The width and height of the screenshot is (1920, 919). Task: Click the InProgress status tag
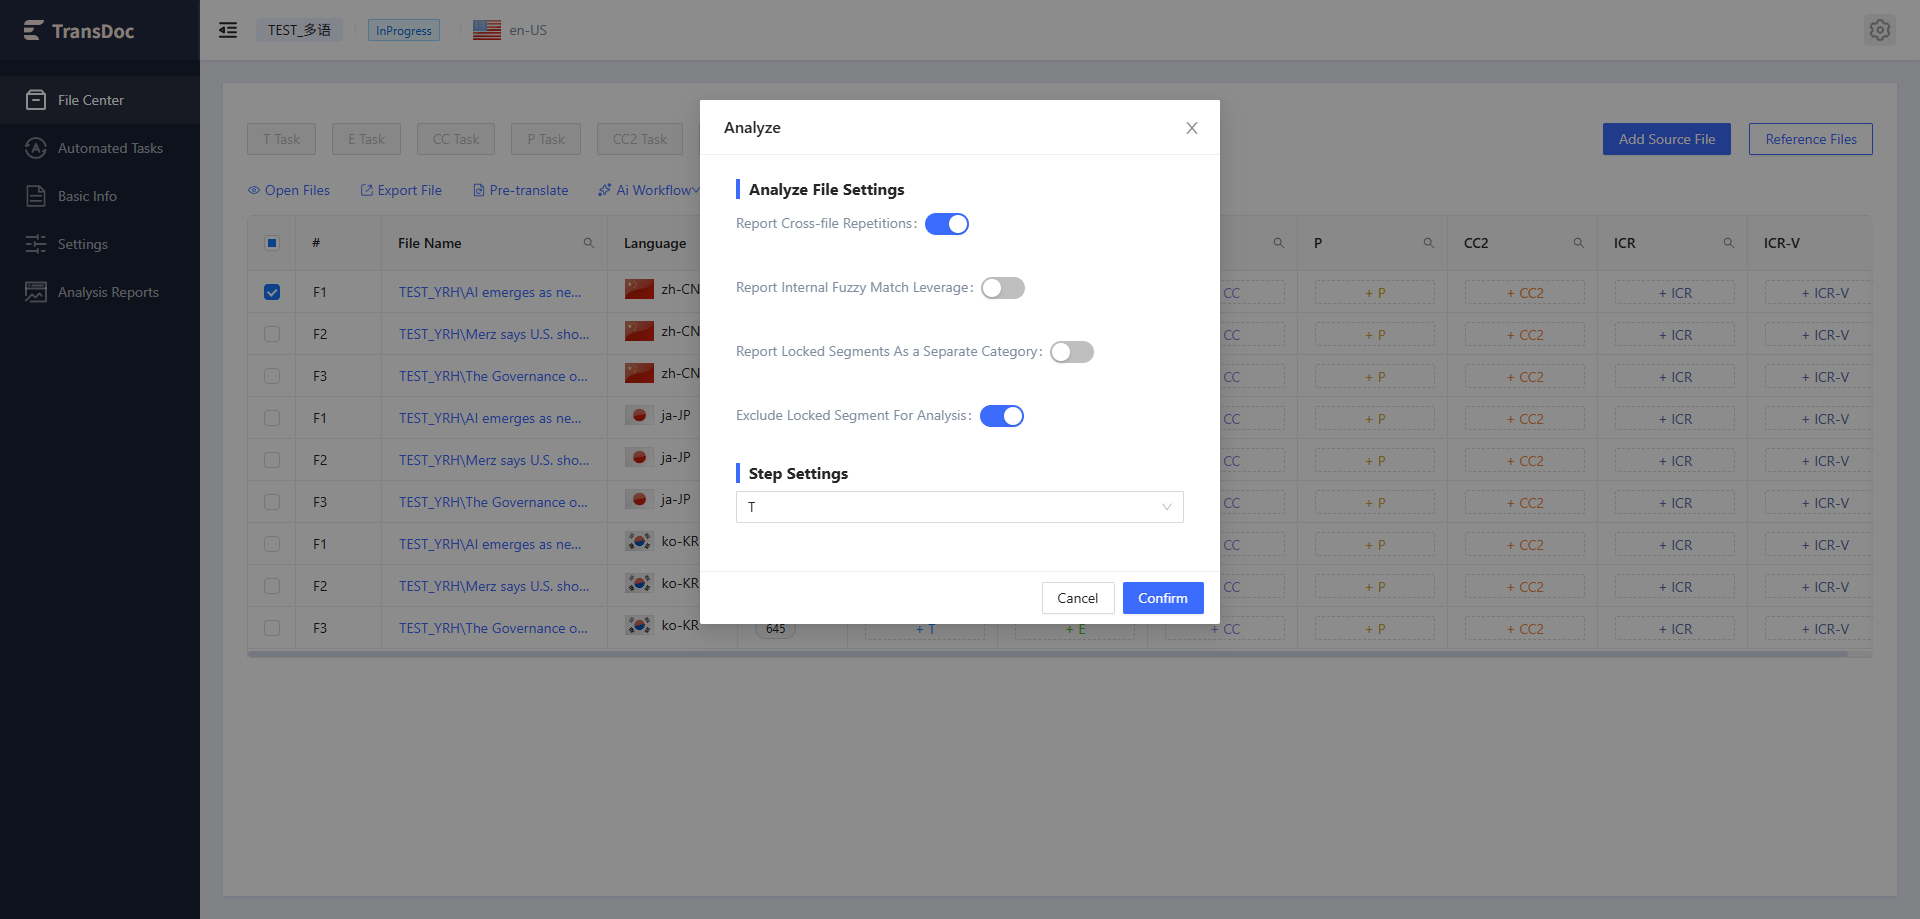[x=404, y=30]
